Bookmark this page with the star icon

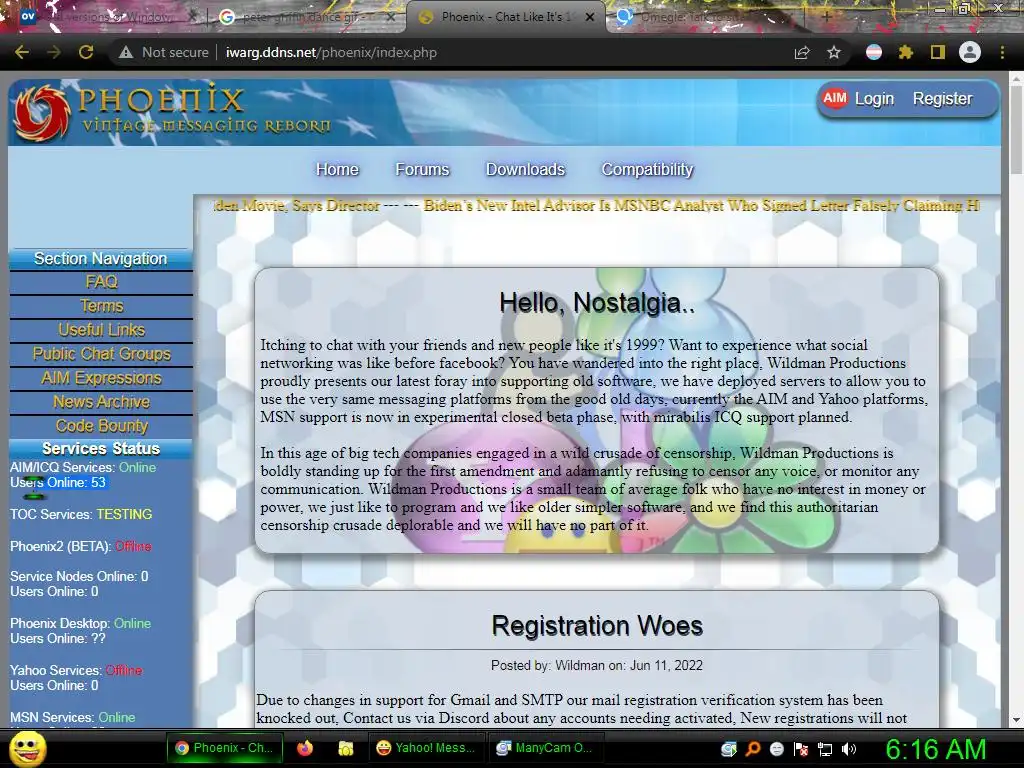click(x=834, y=52)
